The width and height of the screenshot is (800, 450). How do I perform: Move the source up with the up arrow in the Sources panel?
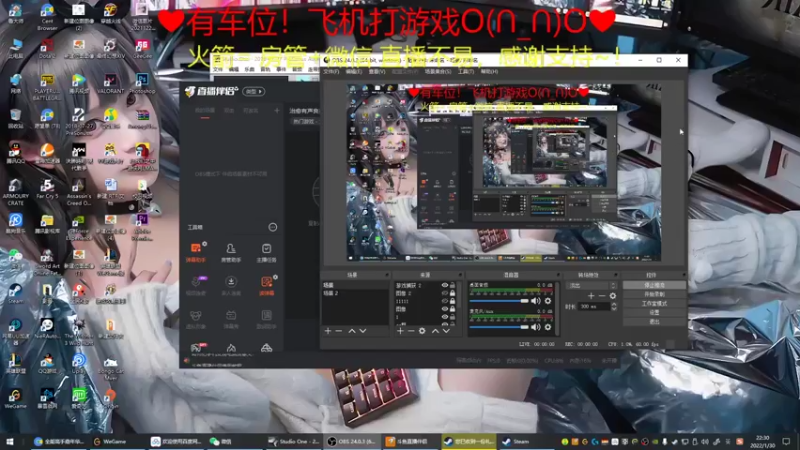click(435, 331)
